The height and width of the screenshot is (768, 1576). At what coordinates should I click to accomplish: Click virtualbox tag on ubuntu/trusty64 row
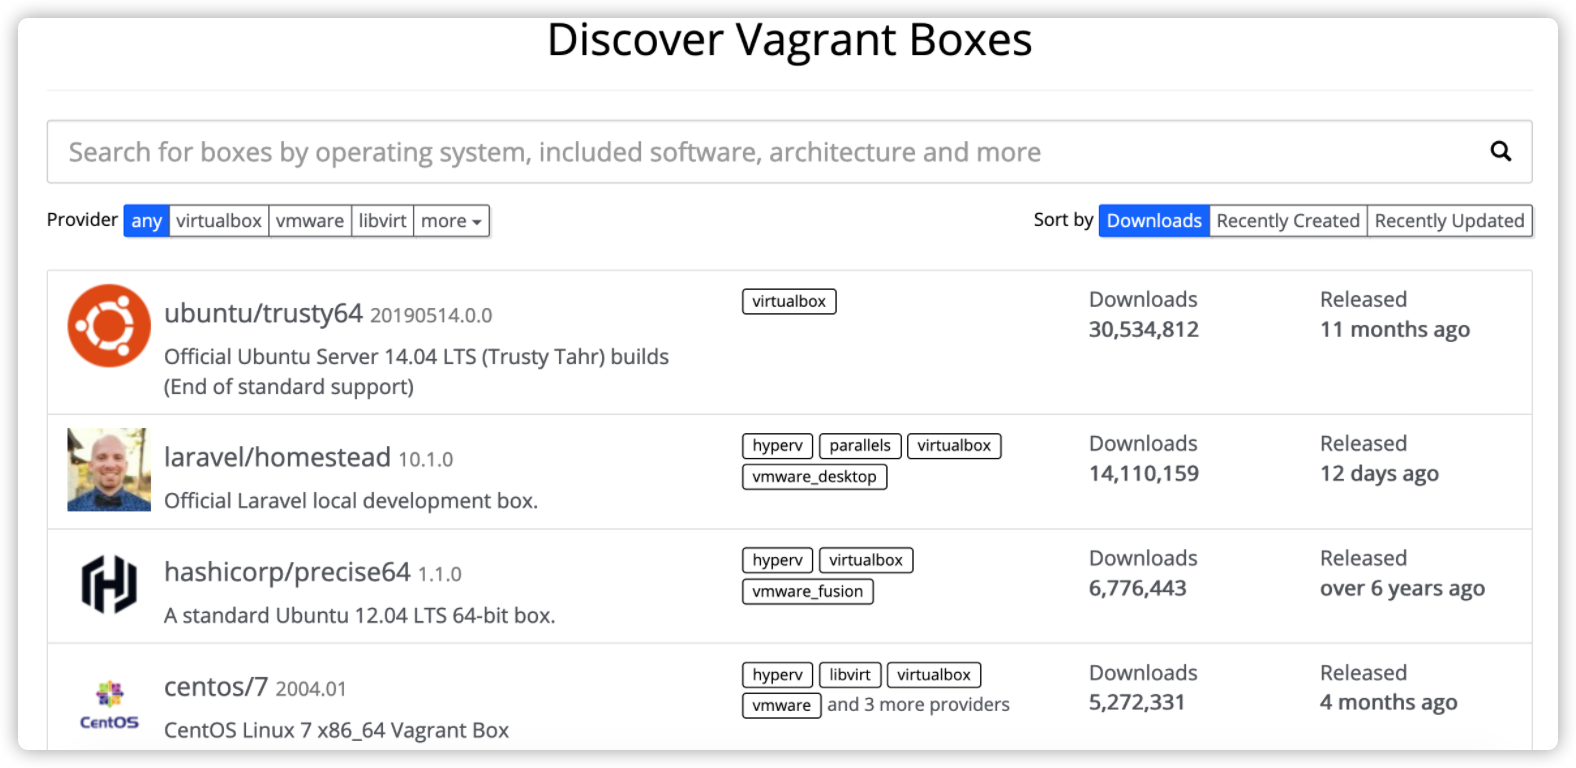click(x=789, y=301)
